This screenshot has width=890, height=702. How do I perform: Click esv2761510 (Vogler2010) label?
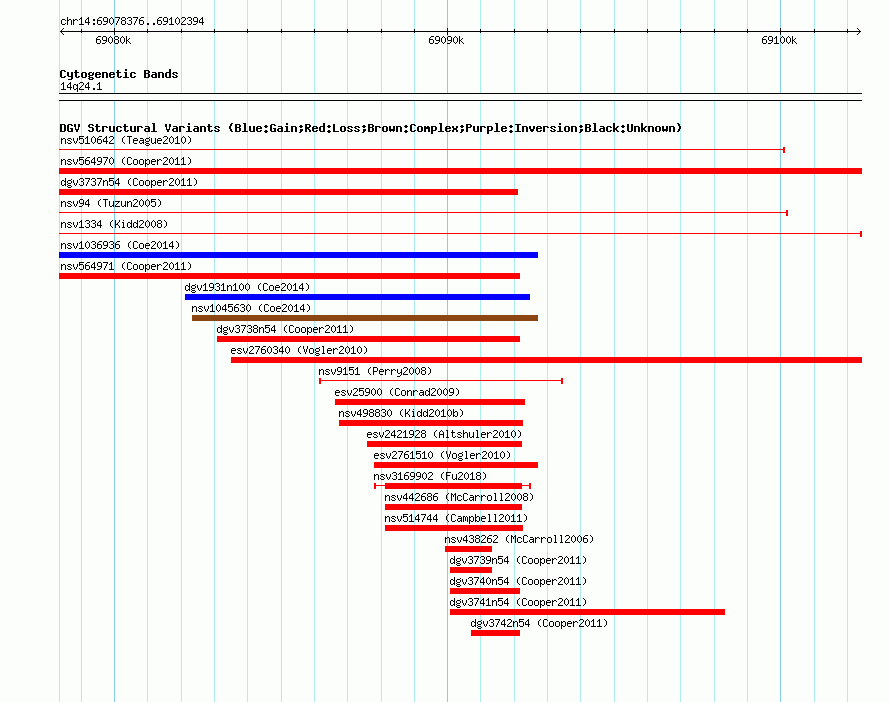click(442, 455)
